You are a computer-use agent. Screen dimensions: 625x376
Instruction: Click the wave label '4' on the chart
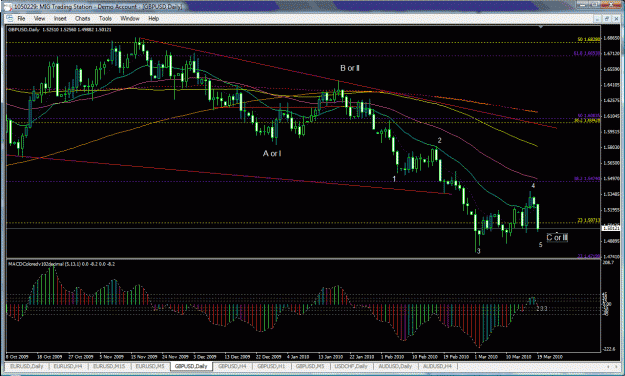click(x=533, y=186)
